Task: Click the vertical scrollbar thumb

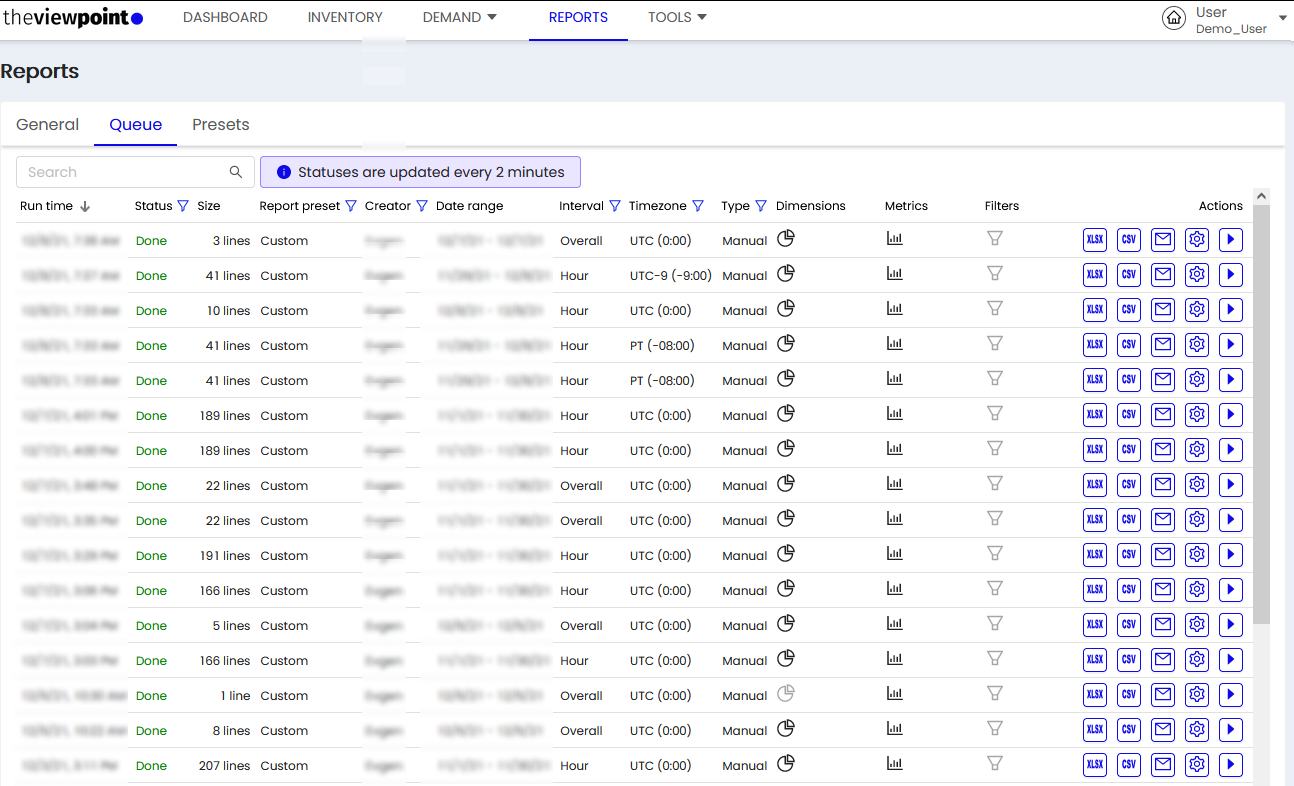Action: click(x=1261, y=413)
